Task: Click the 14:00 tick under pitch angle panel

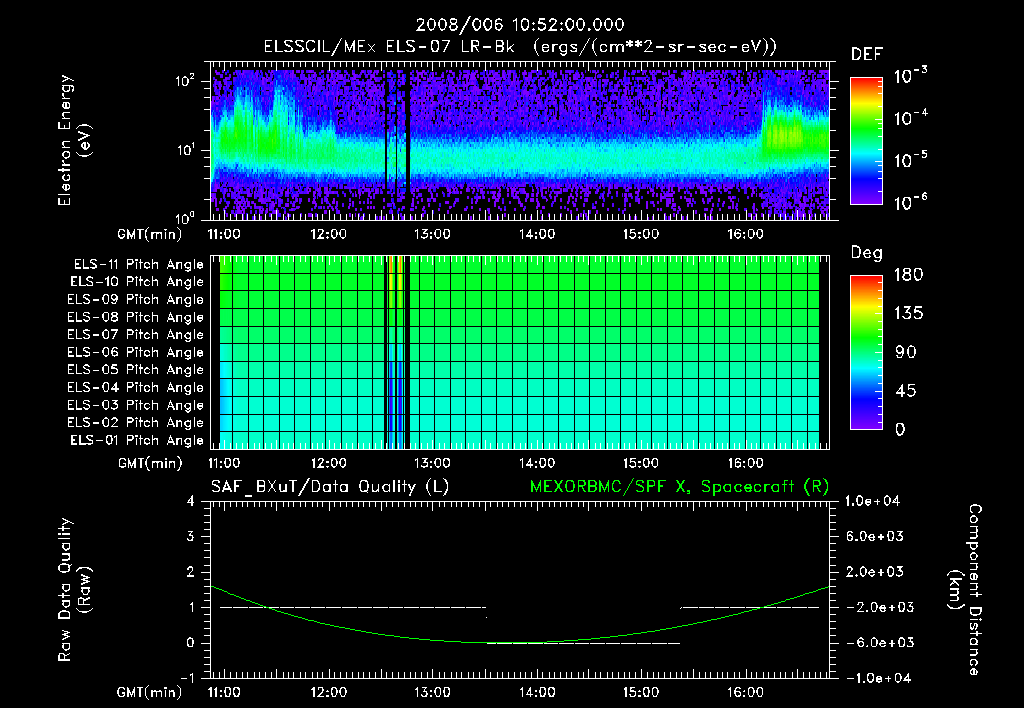Action: tap(537, 463)
